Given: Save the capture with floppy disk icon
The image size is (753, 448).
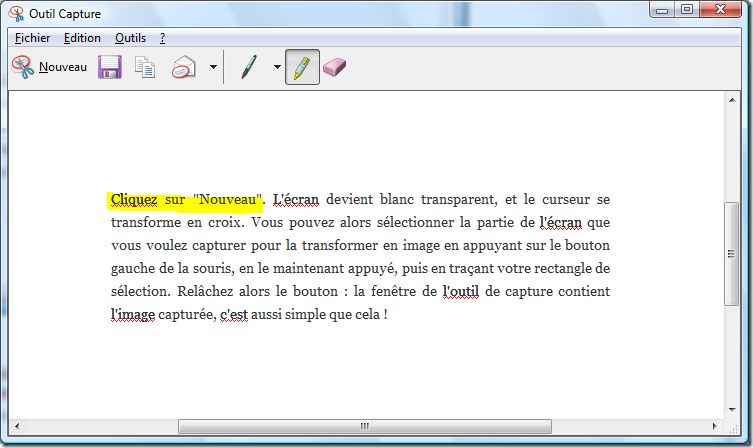Looking at the screenshot, I should tap(109, 67).
